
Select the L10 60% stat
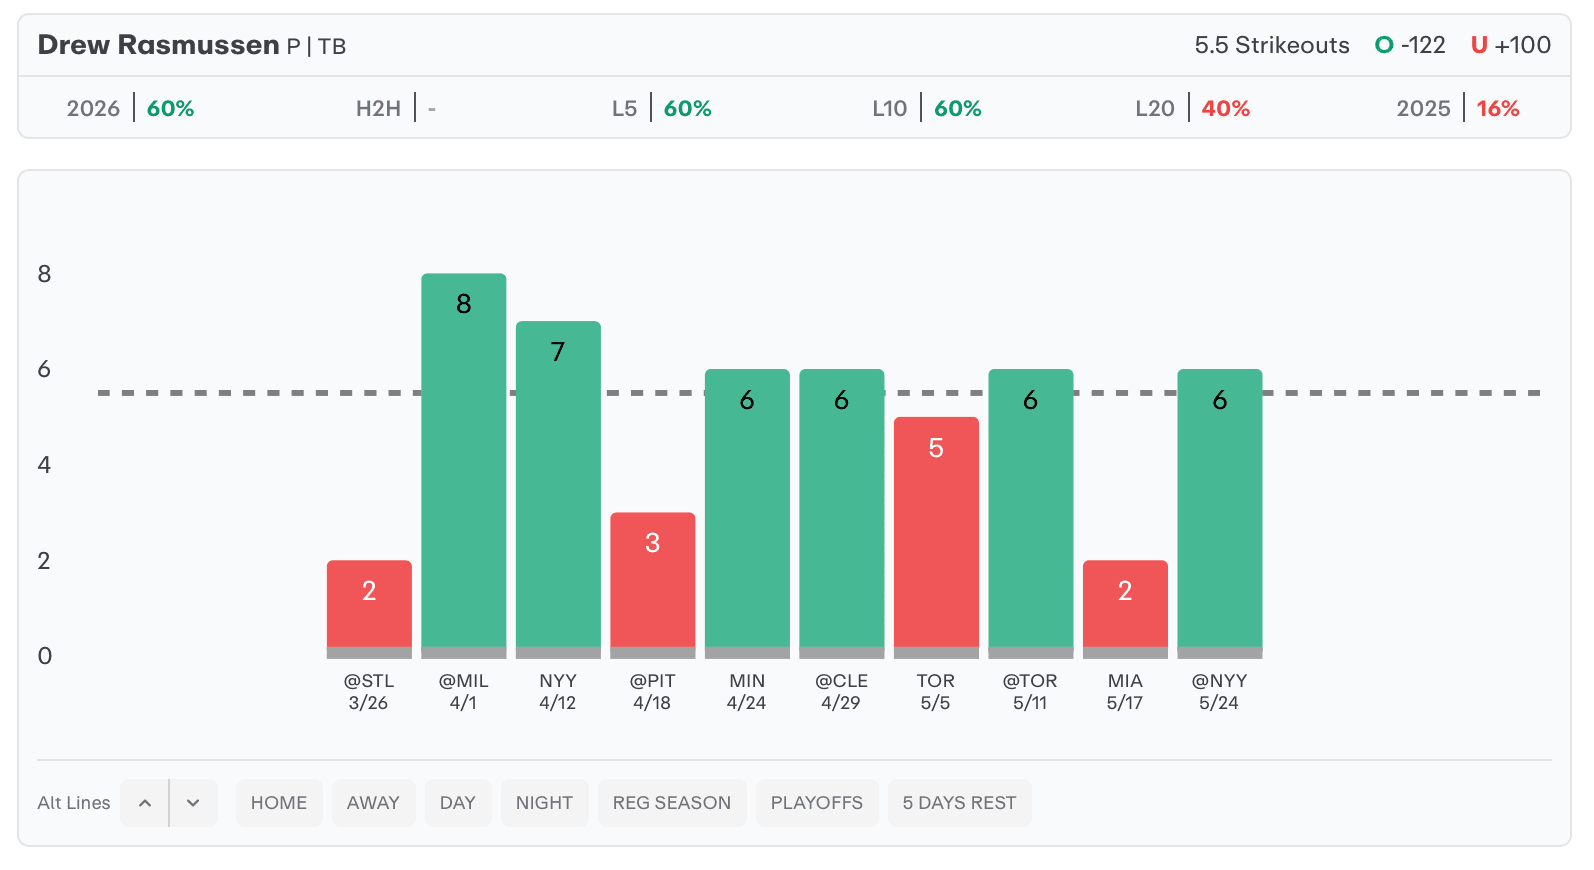point(927,108)
